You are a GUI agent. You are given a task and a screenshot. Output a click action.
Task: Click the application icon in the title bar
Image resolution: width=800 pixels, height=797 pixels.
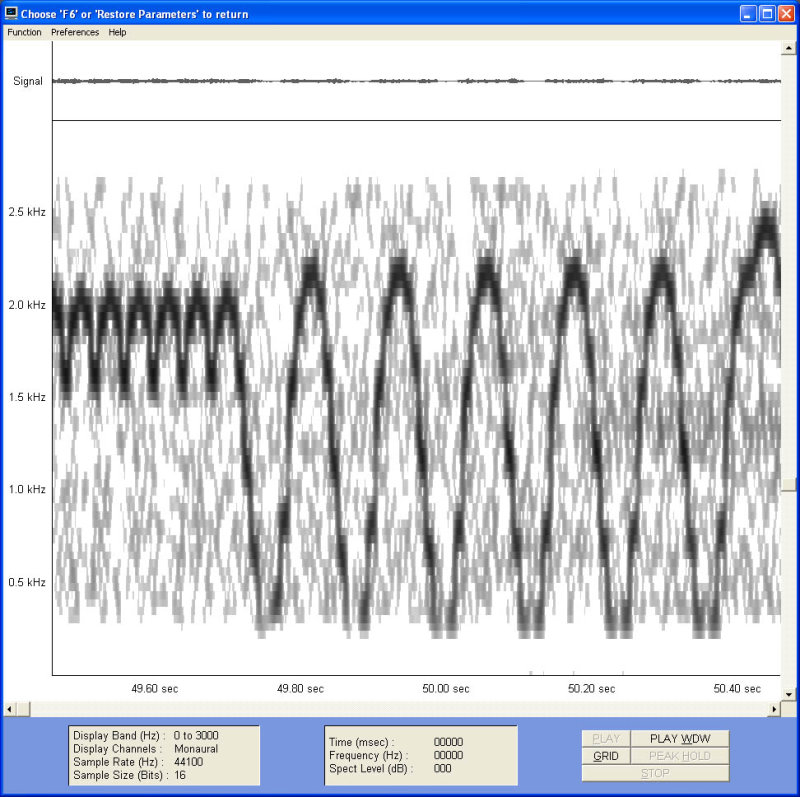tap(11, 13)
